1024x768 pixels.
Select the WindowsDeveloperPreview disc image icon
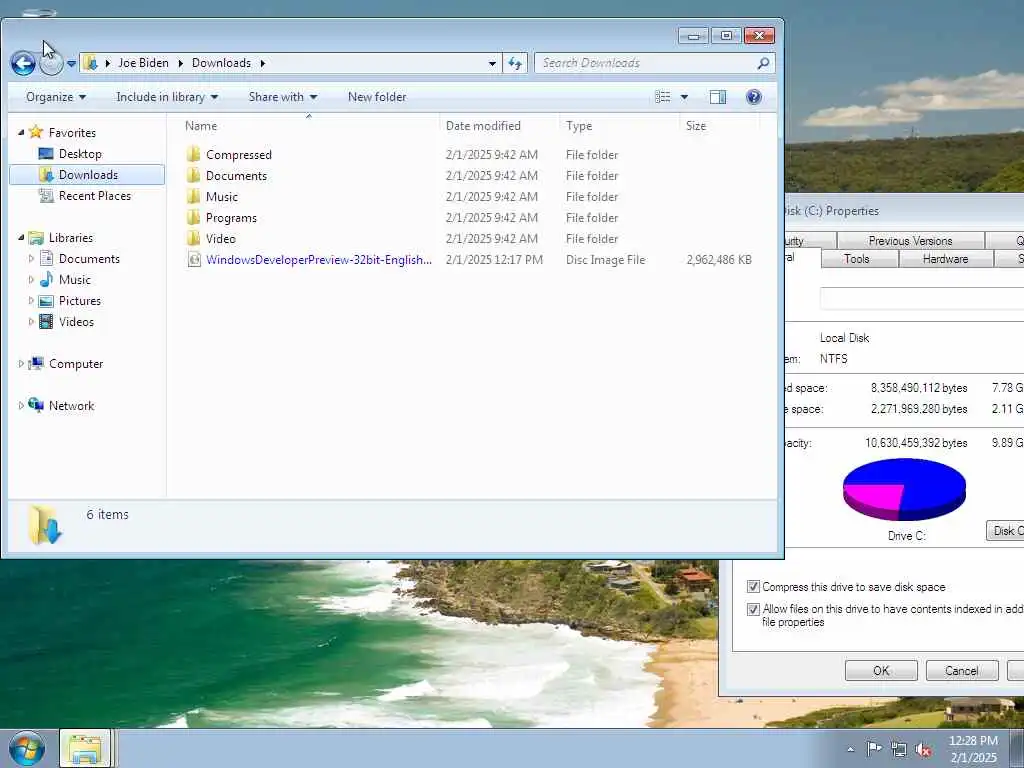tap(193, 259)
